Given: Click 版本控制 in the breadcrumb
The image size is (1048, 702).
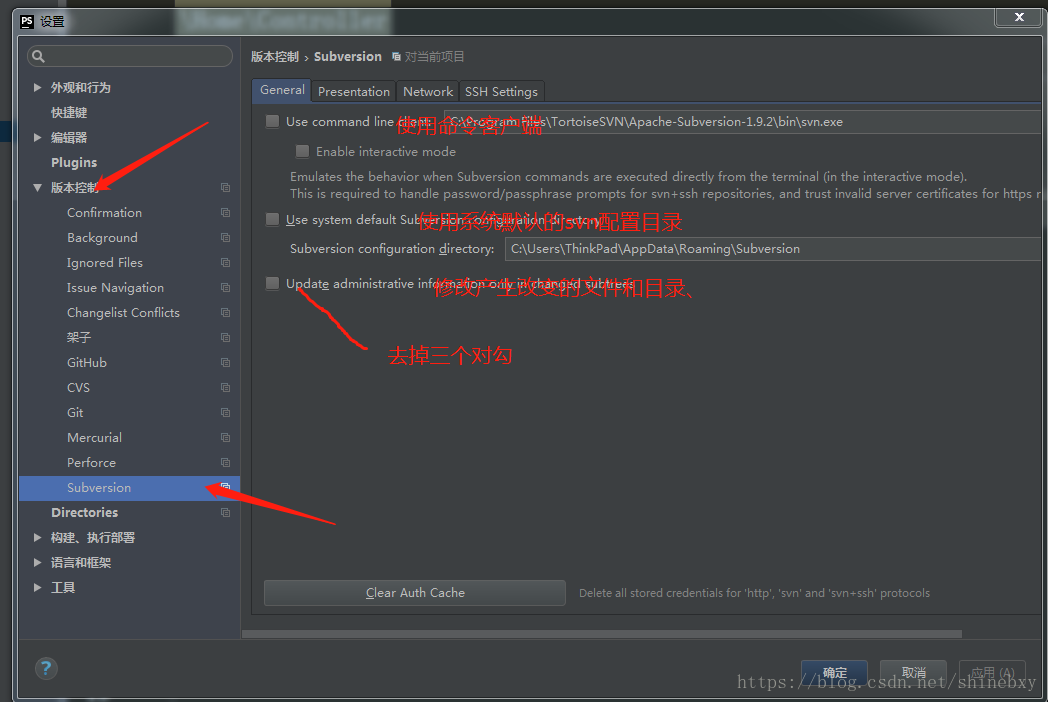Looking at the screenshot, I should coord(275,57).
